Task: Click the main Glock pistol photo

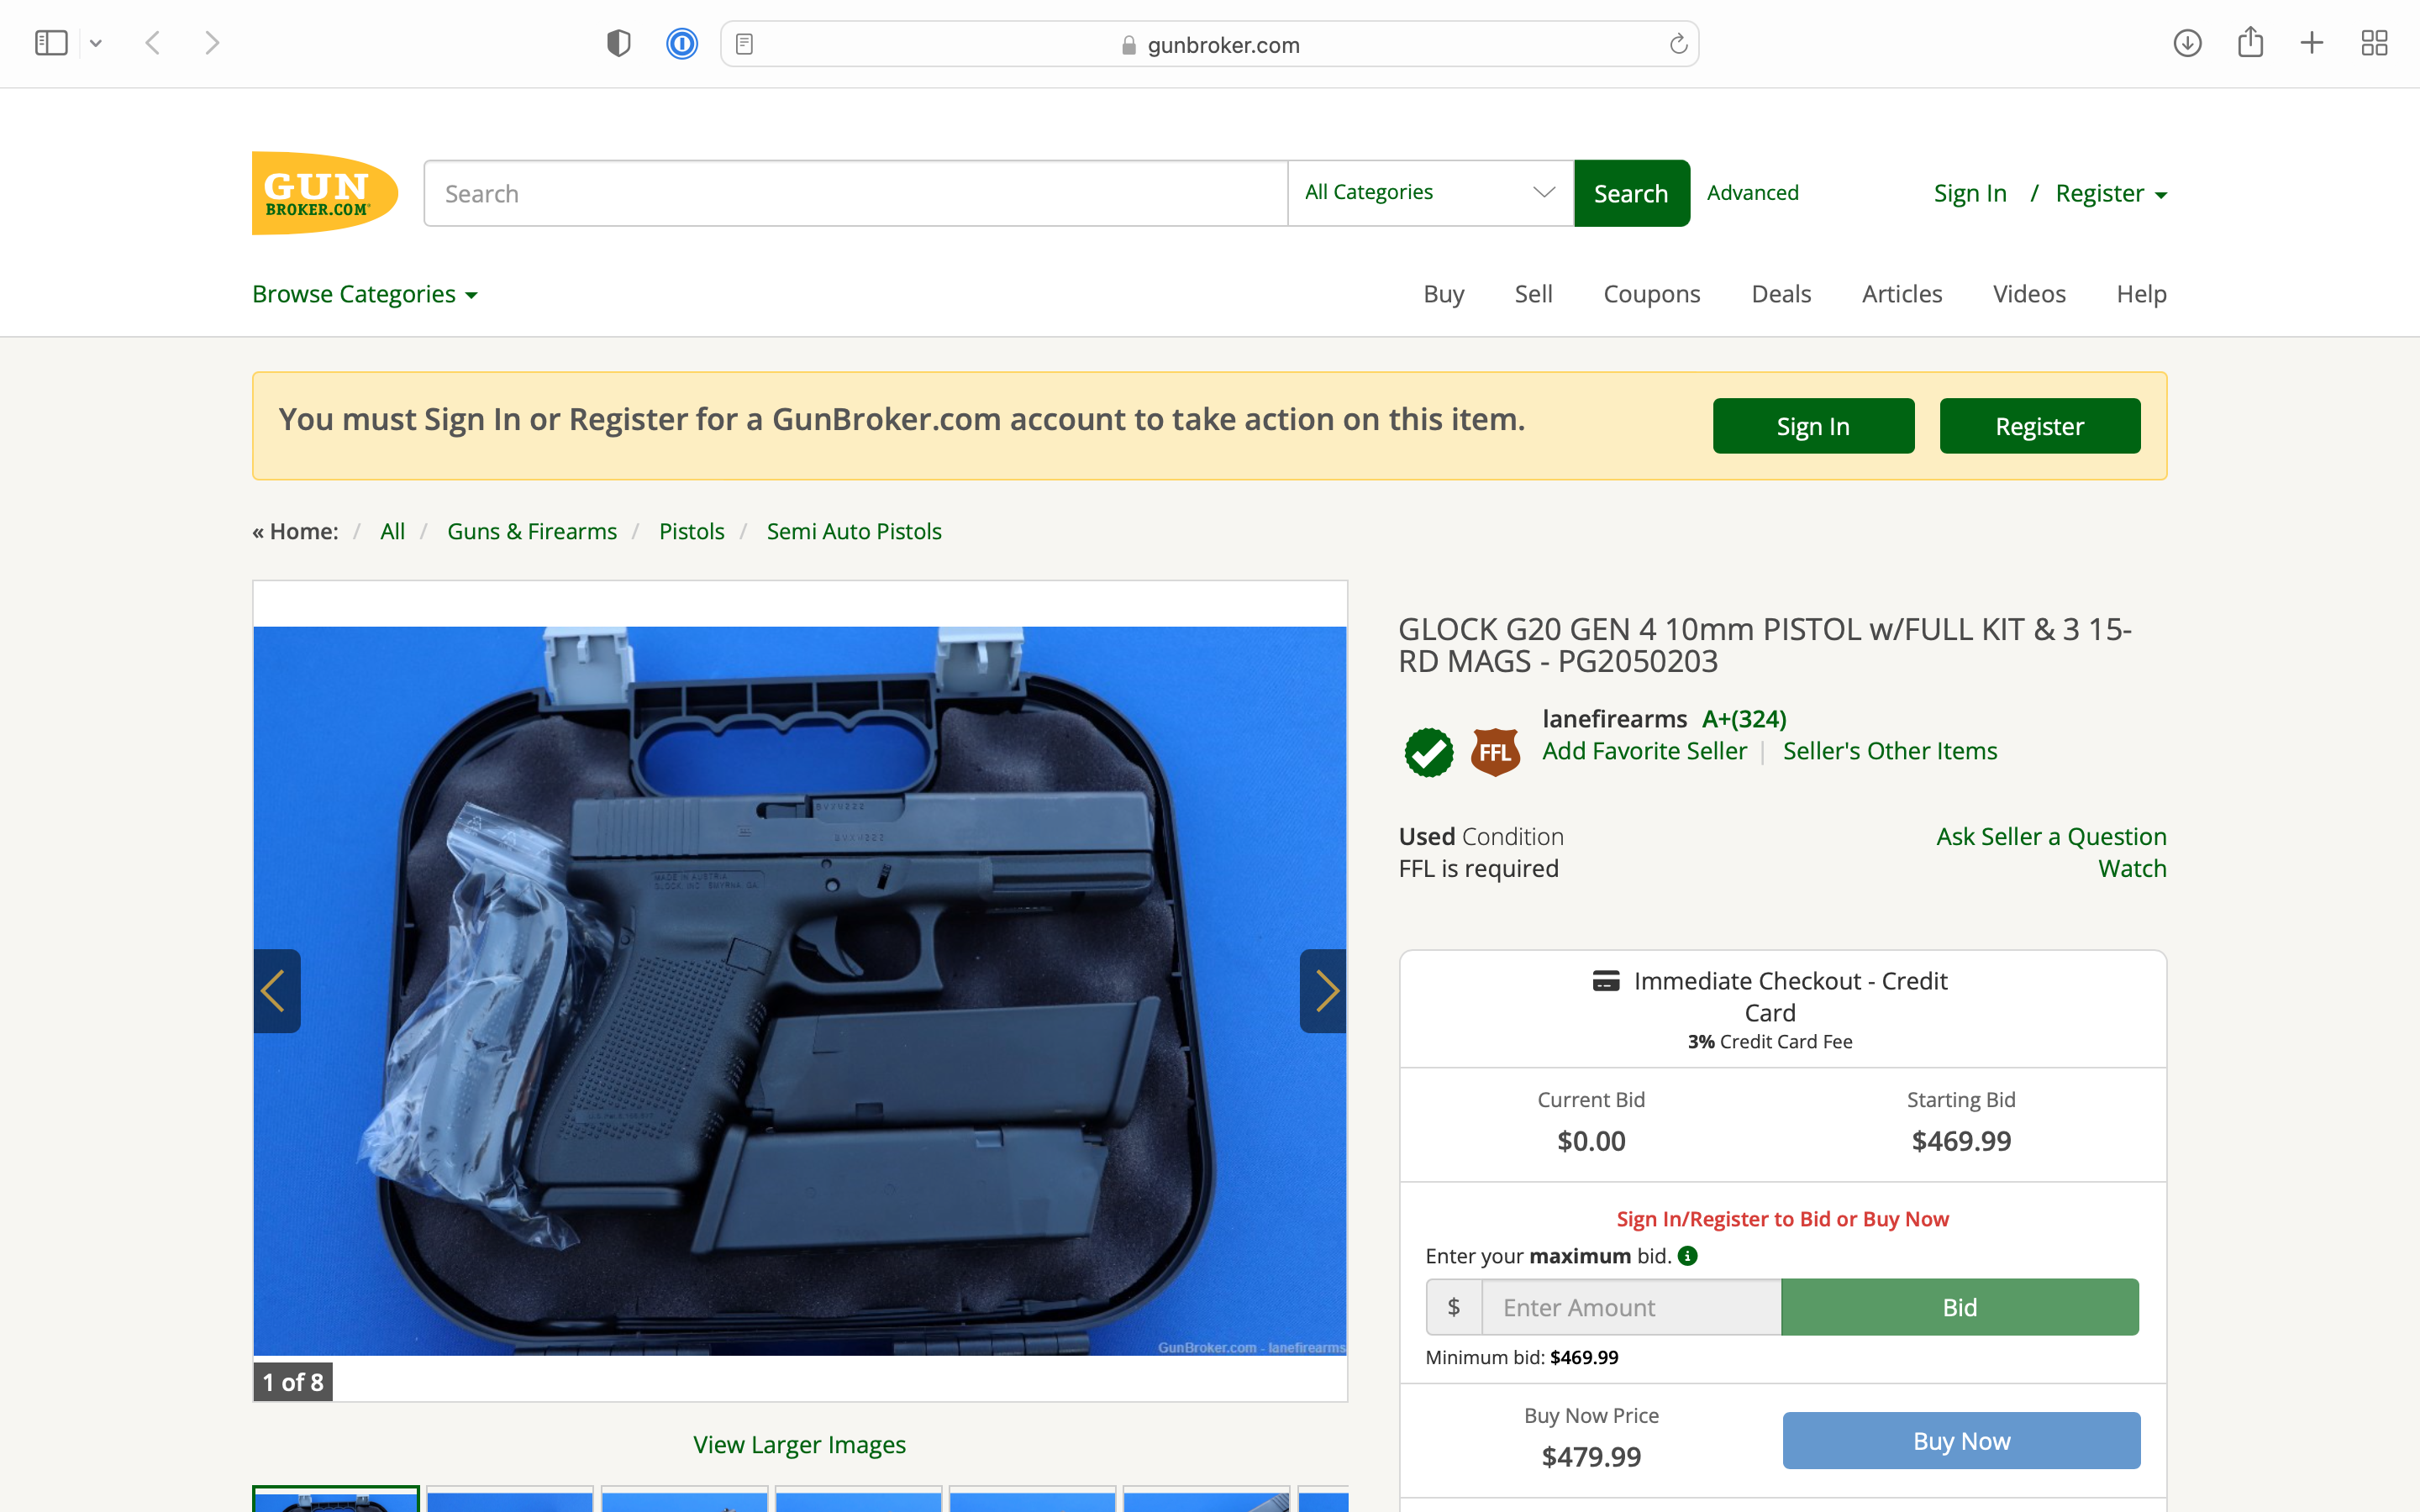Action: (800, 991)
